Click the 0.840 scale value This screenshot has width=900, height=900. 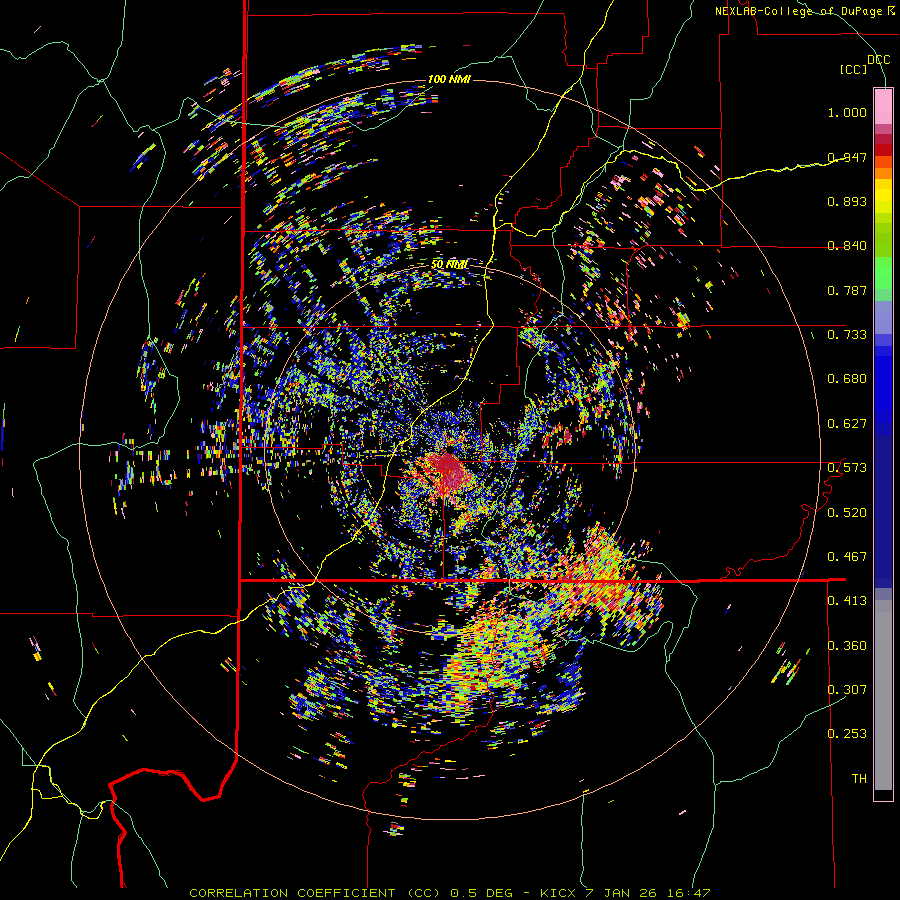pos(847,246)
